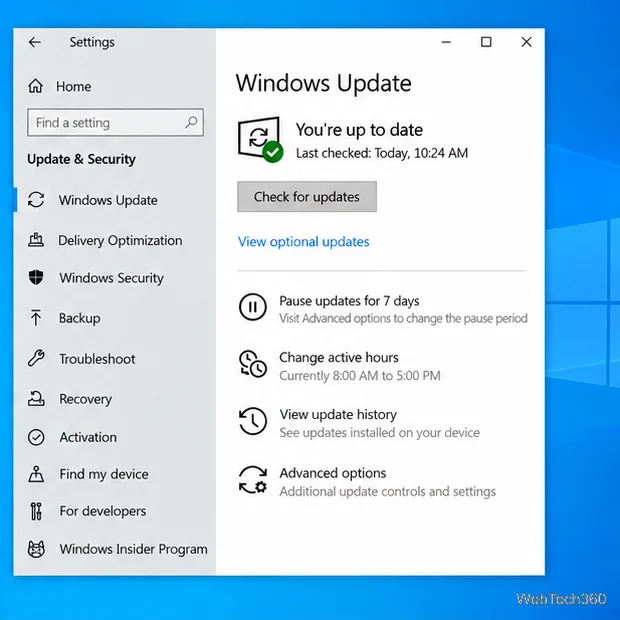Click the Backup upward arrow icon
Image resolution: width=620 pixels, height=620 pixels.
click(x=36, y=318)
